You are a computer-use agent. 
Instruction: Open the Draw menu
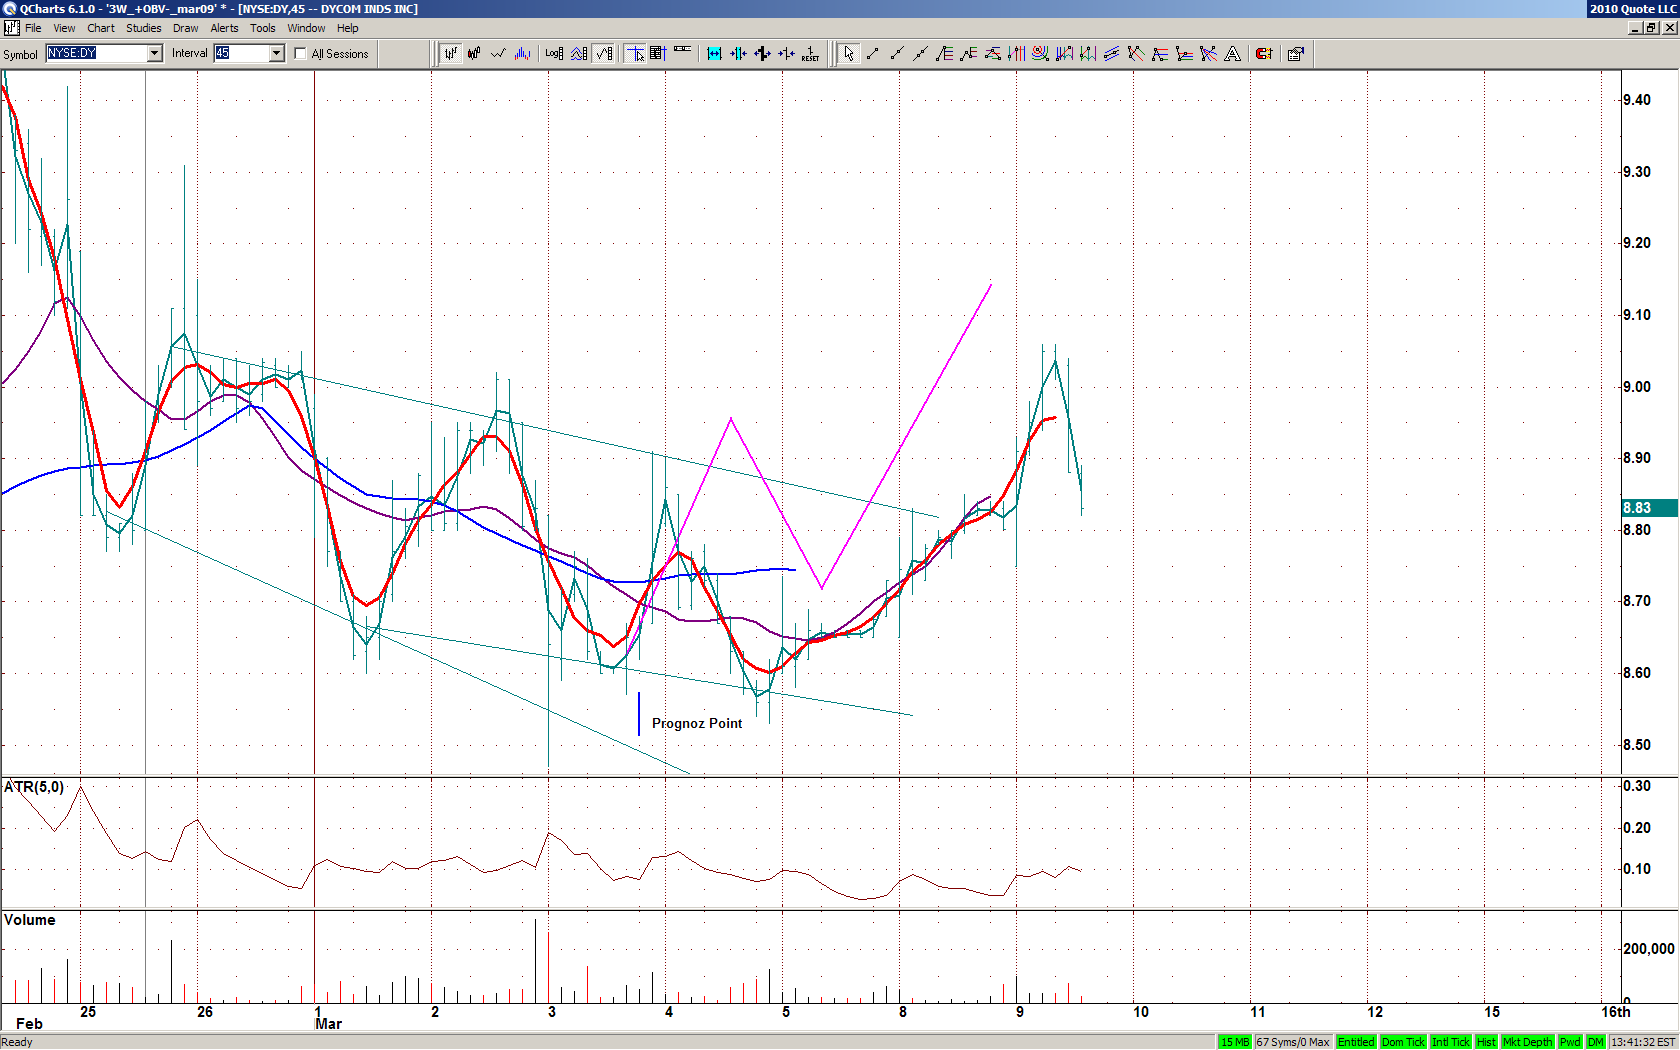185,28
